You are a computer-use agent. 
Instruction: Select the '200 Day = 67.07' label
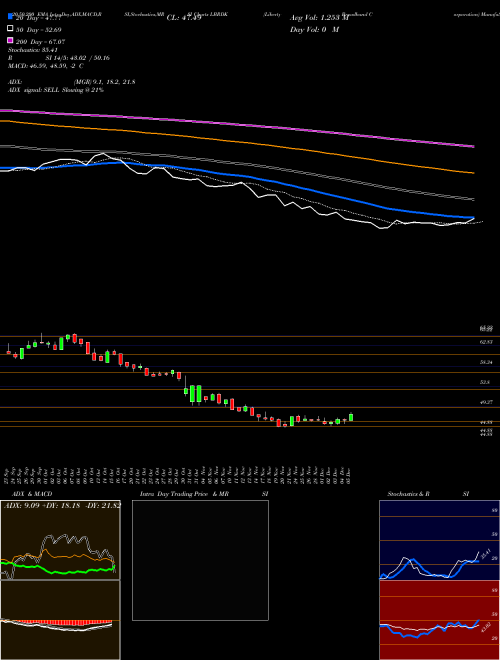pos(40,42)
